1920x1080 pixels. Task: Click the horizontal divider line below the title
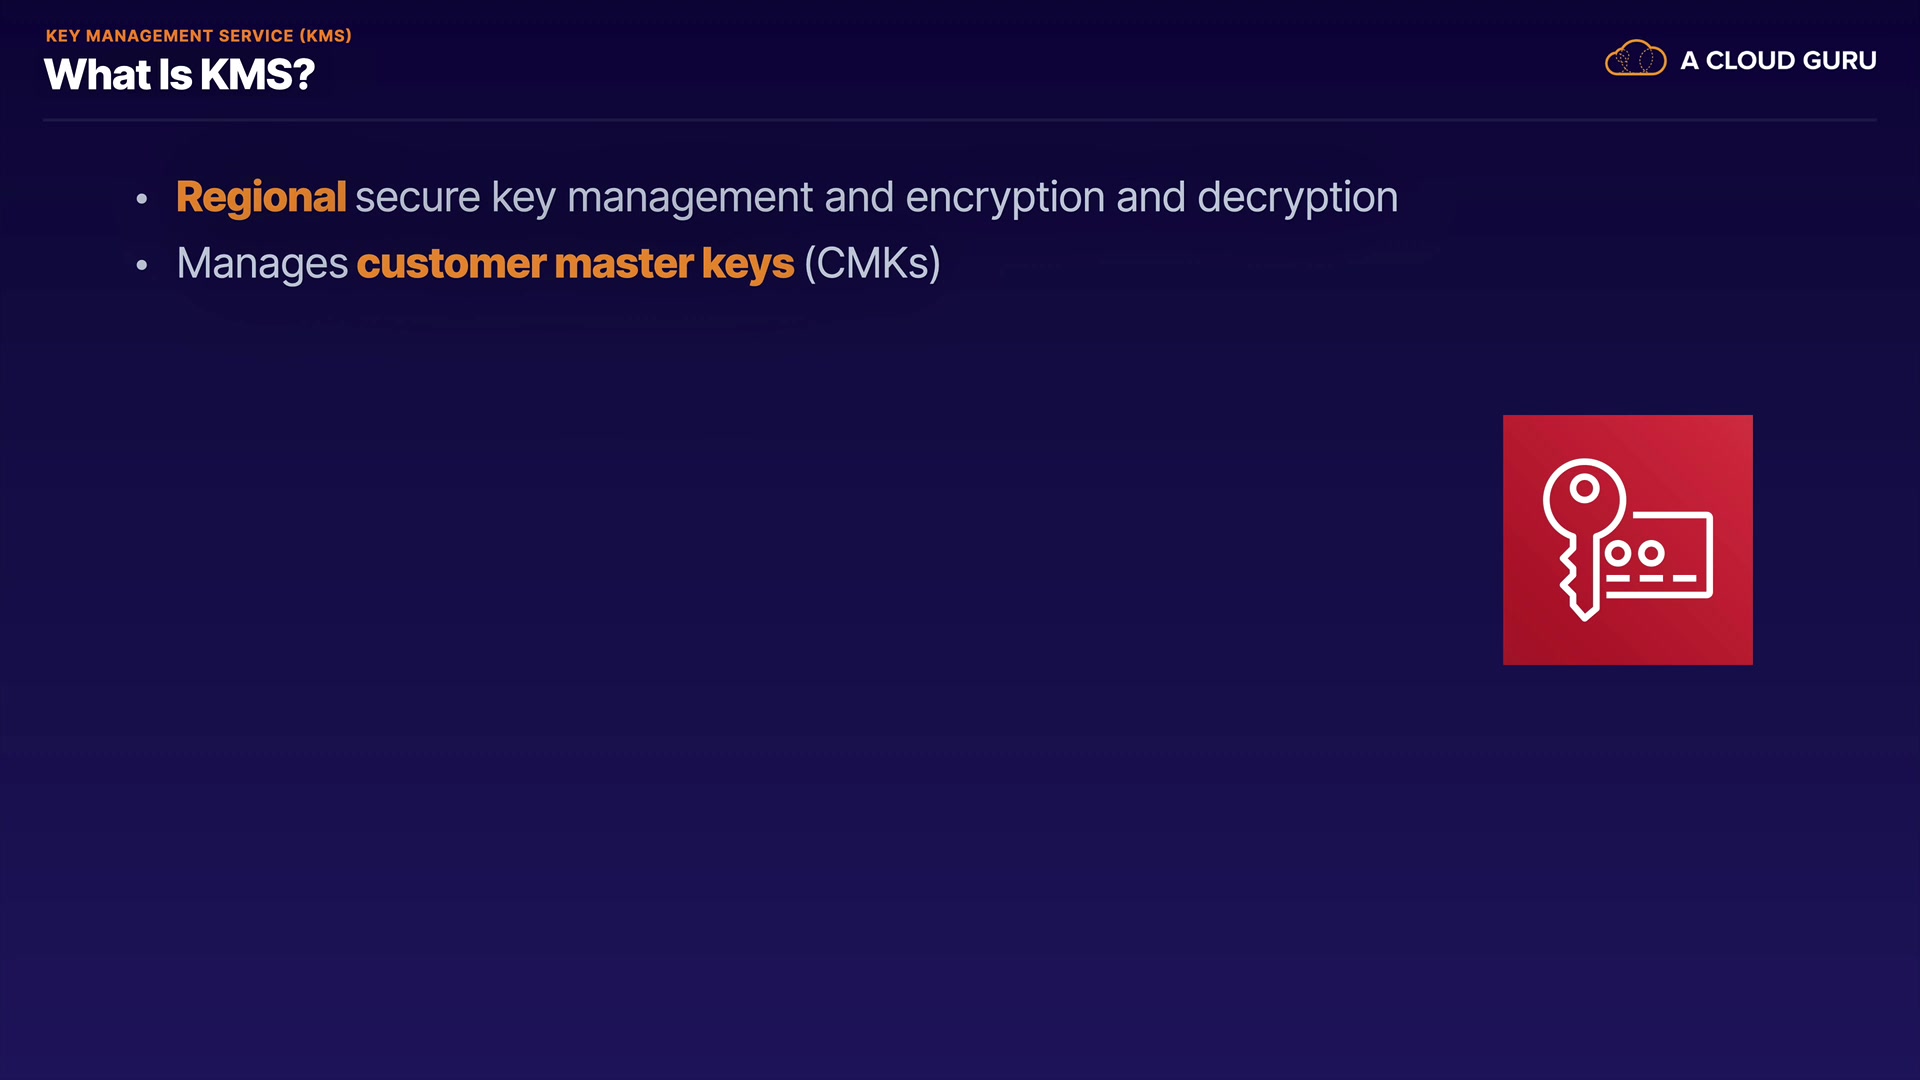pos(960,120)
